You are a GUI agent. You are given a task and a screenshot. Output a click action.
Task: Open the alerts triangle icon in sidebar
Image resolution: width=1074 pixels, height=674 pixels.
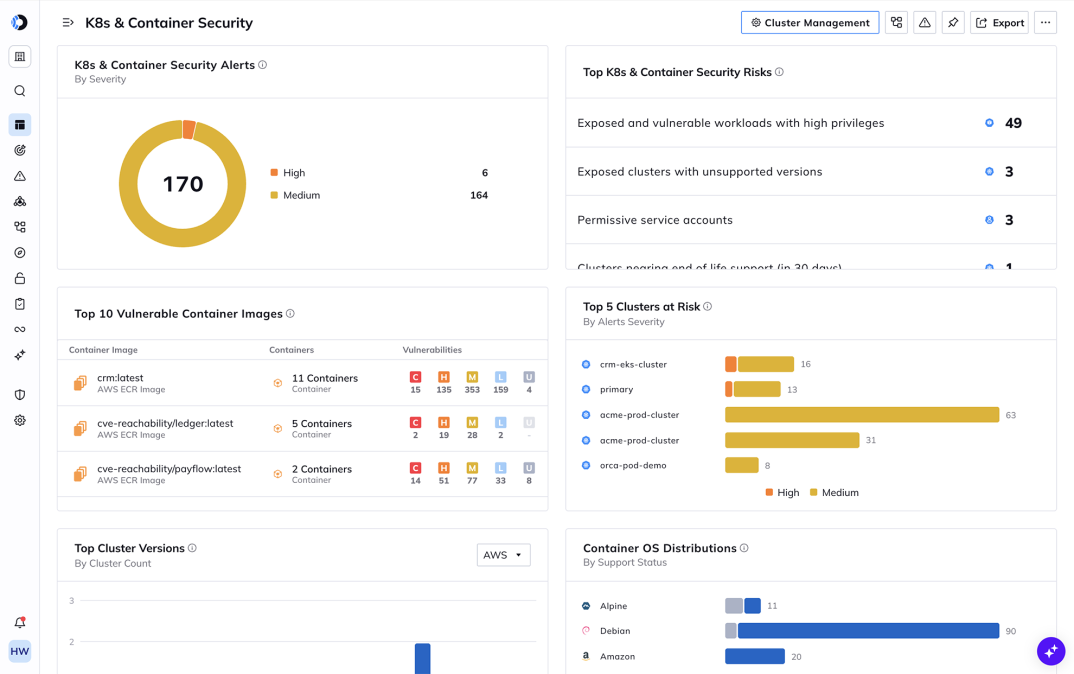click(x=20, y=176)
